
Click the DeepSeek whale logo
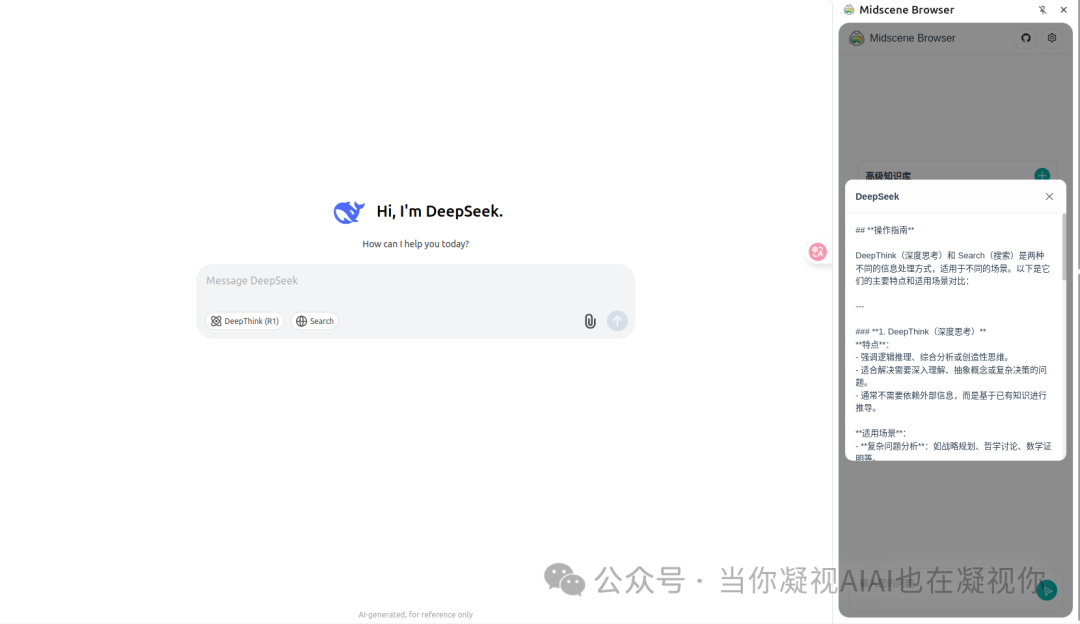(349, 211)
